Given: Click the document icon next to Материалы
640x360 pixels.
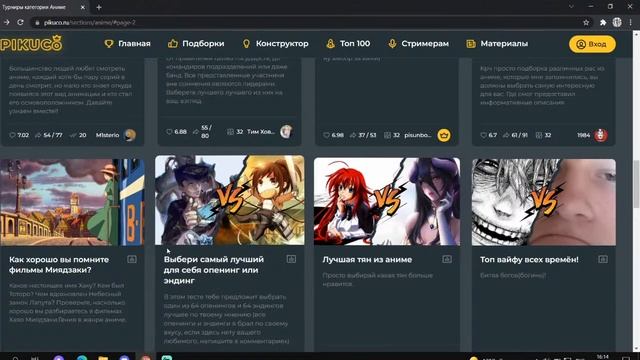Looking at the screenshot, I should (x=471, y=43).
